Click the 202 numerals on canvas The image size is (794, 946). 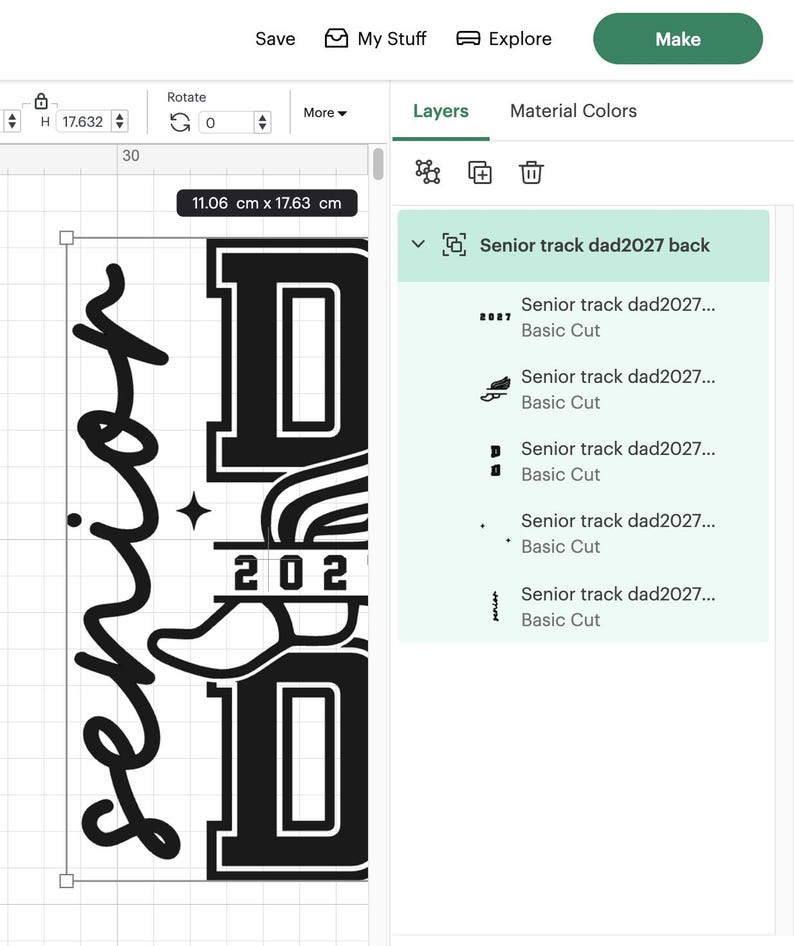coord(291,572)
